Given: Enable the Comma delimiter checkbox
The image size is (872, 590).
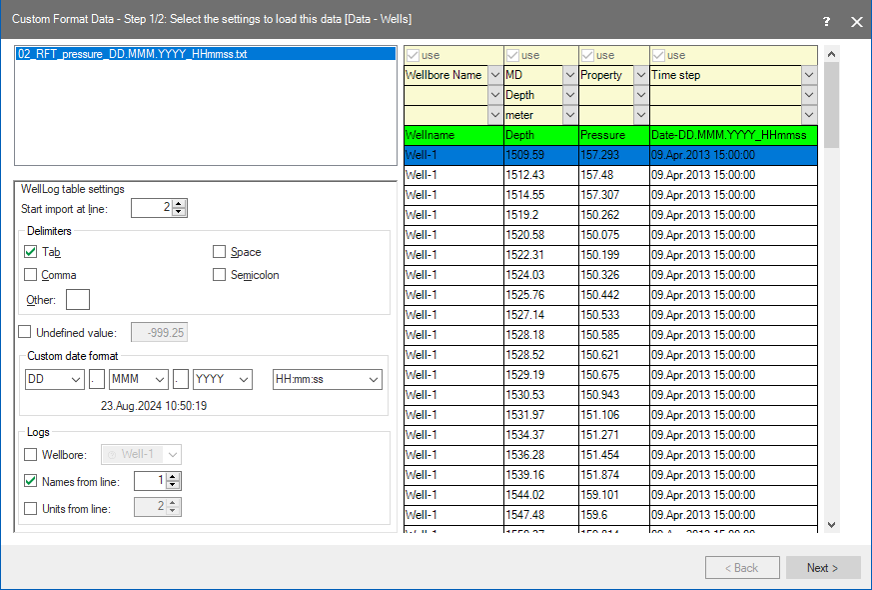Looking at the screenshot, I should (31, 275).
